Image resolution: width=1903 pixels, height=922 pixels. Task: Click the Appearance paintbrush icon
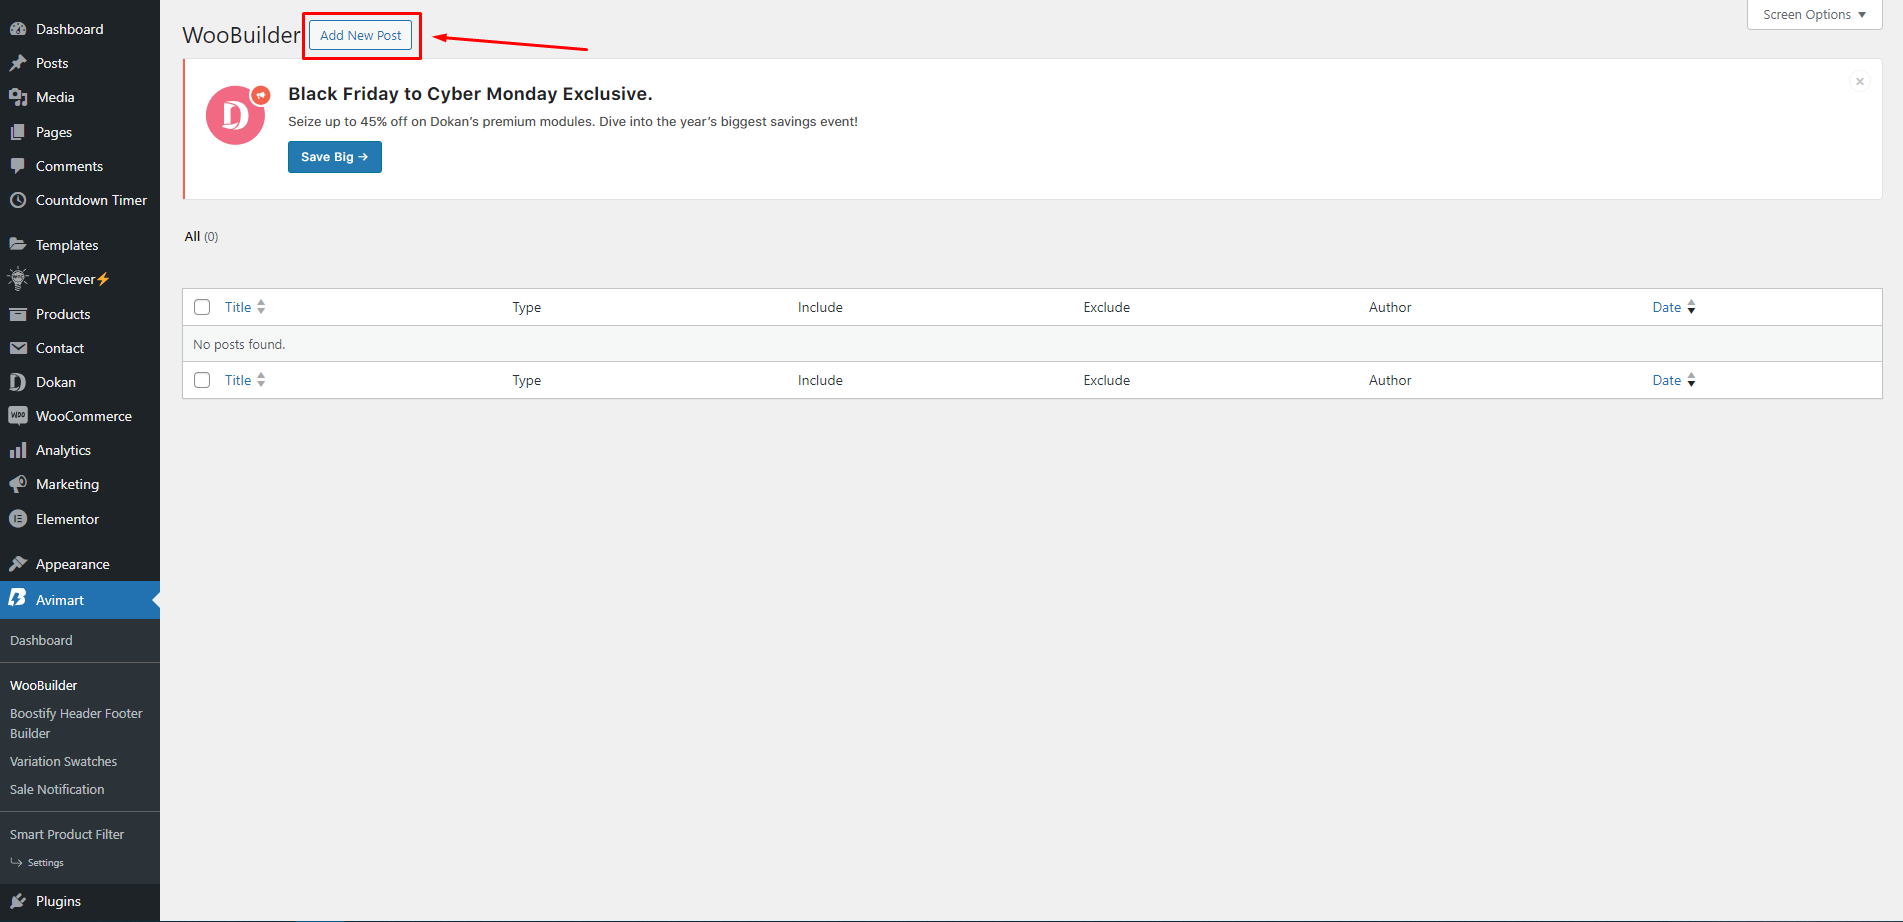[x=18, y=564]
